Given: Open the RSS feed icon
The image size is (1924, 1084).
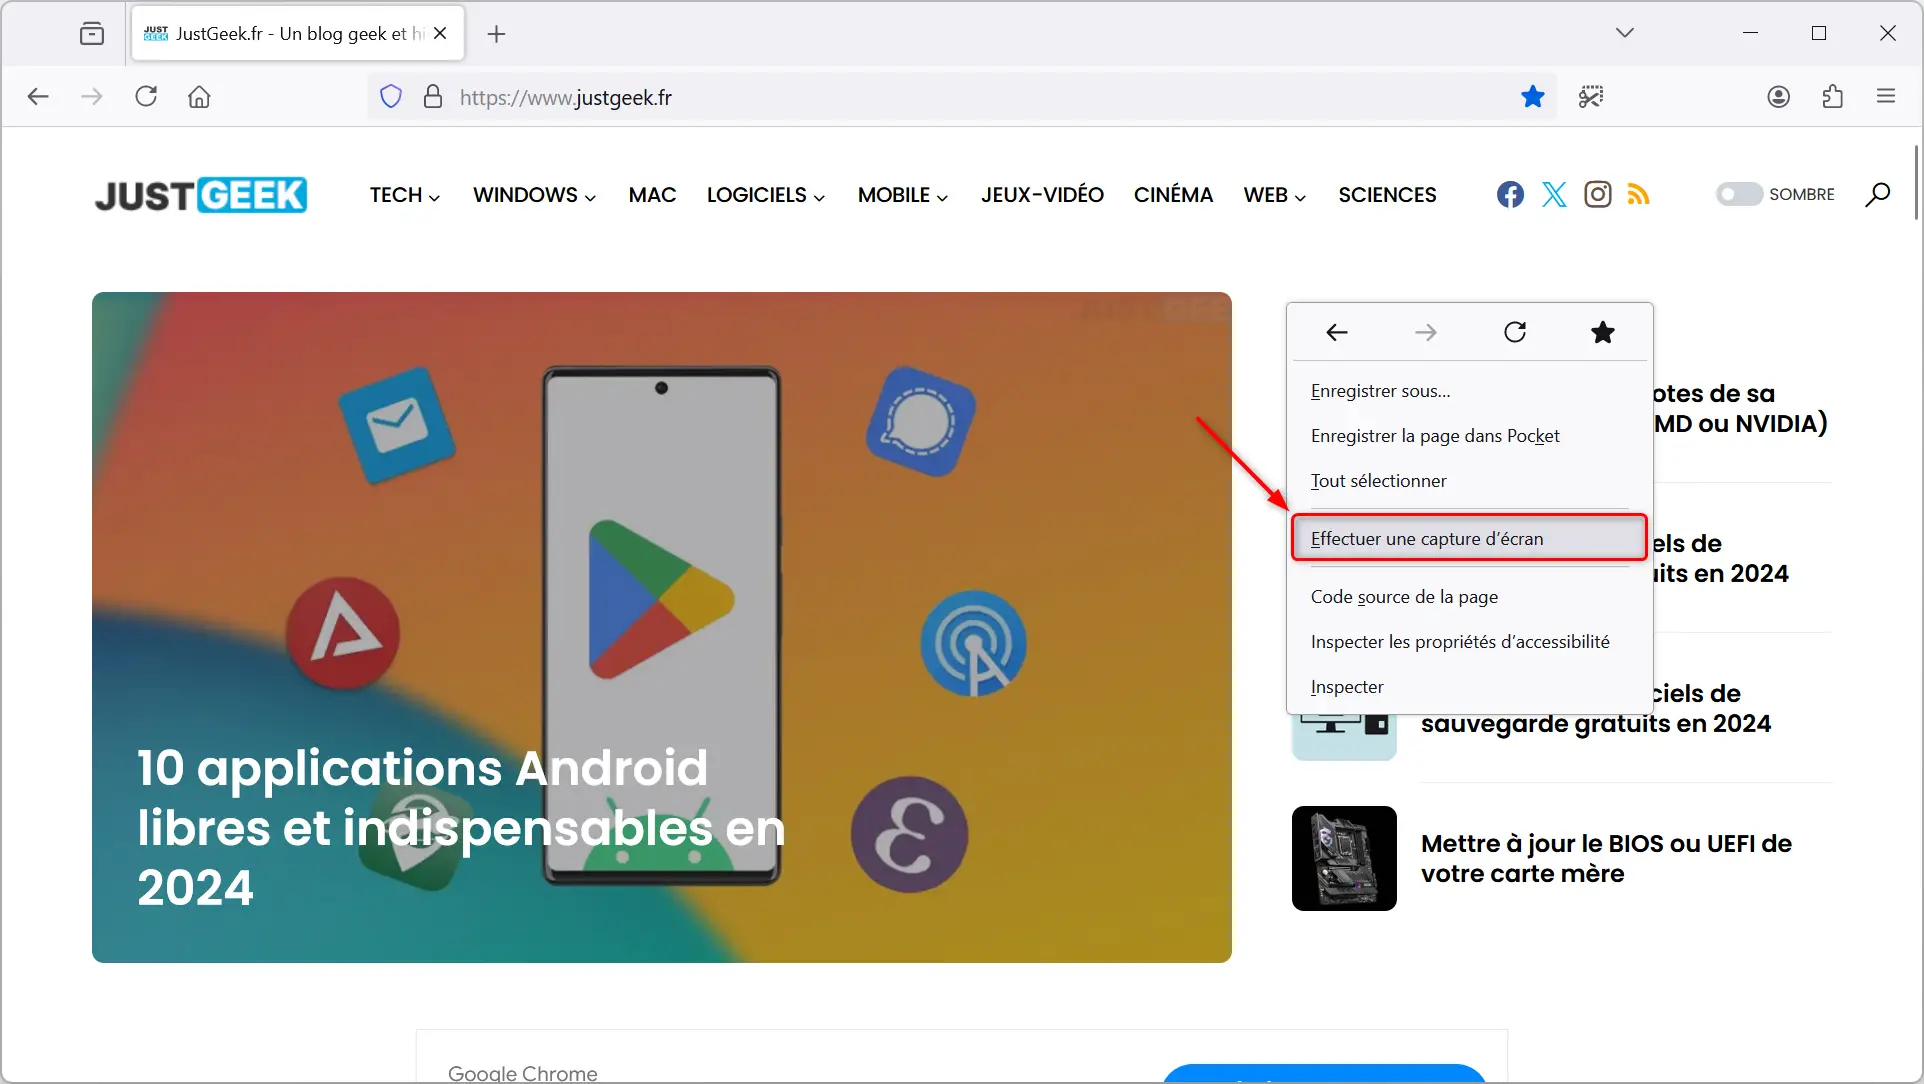Looking at the screenshot, I should tap(1638, 194).
